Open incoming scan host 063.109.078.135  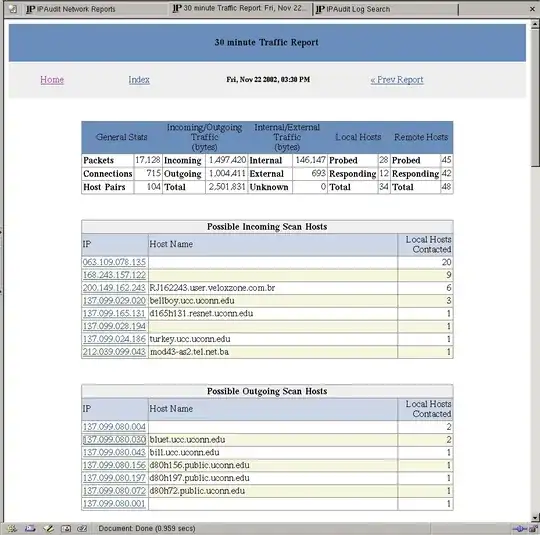point(114,262)
